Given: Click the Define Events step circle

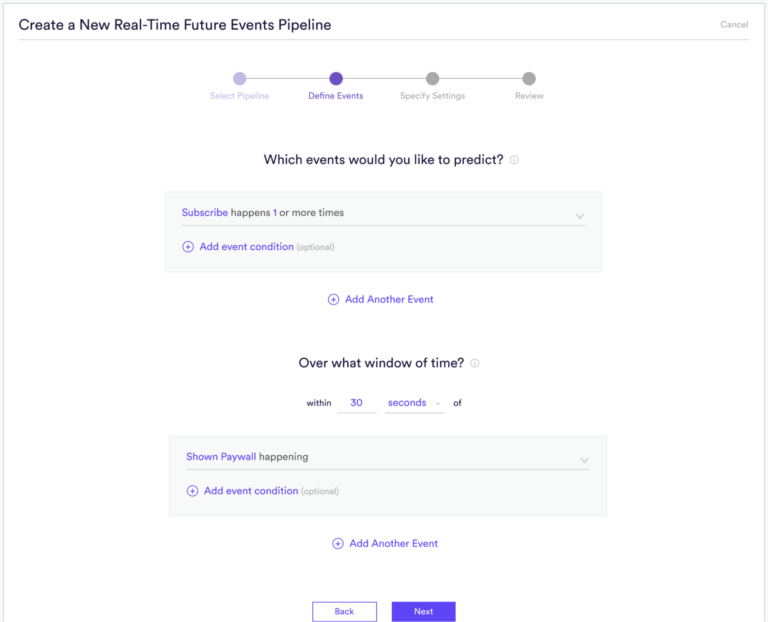Looking at the screenshot, I should [x=336, y=79].
